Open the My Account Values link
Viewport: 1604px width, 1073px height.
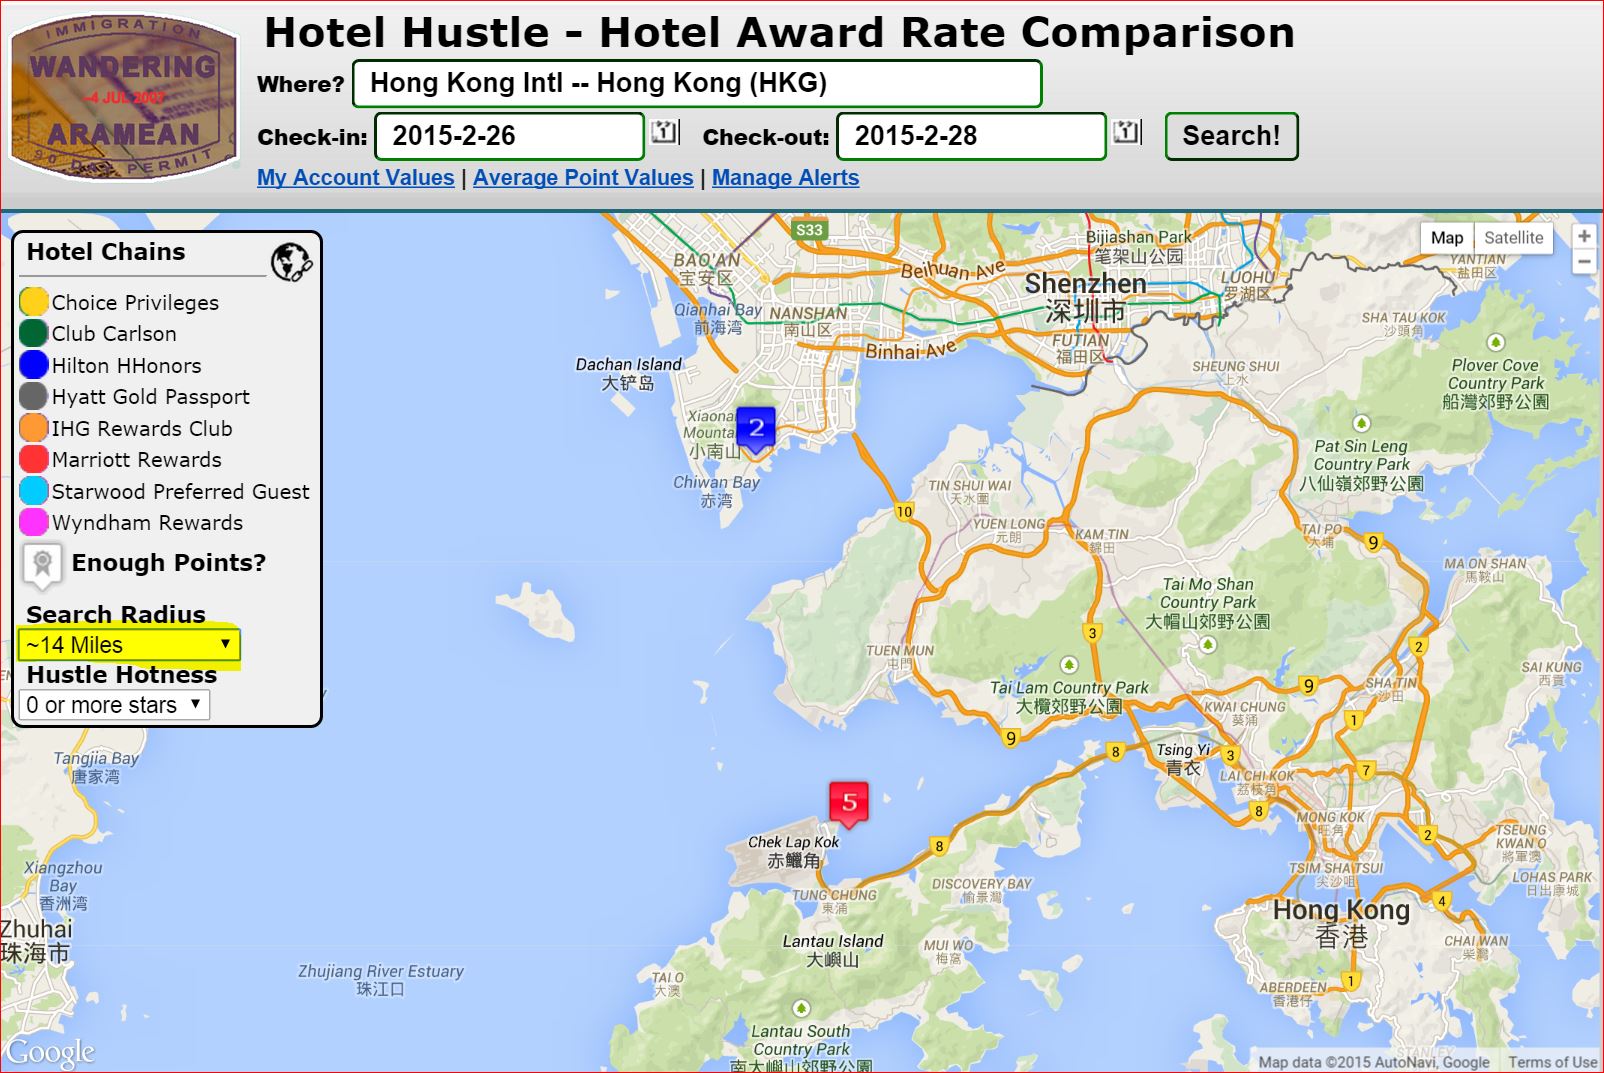[x=355, y=178]
